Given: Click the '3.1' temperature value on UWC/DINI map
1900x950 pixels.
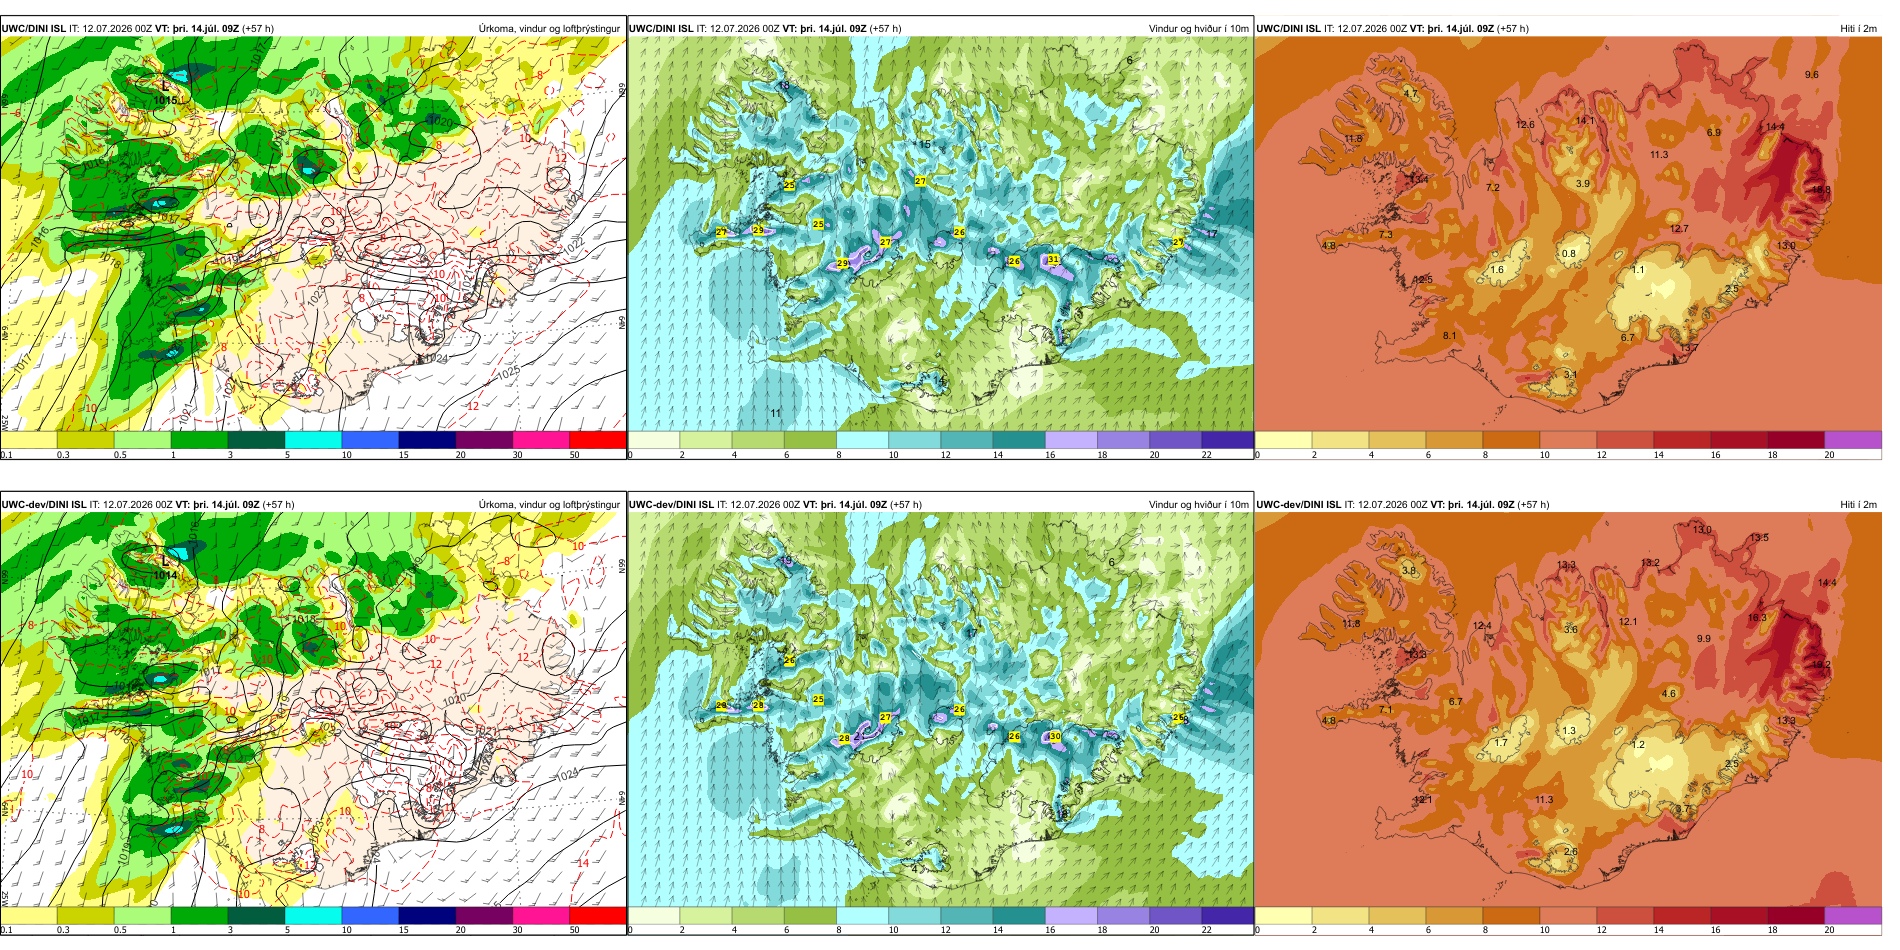Looking at the screenshot, I should point(1570,375).
